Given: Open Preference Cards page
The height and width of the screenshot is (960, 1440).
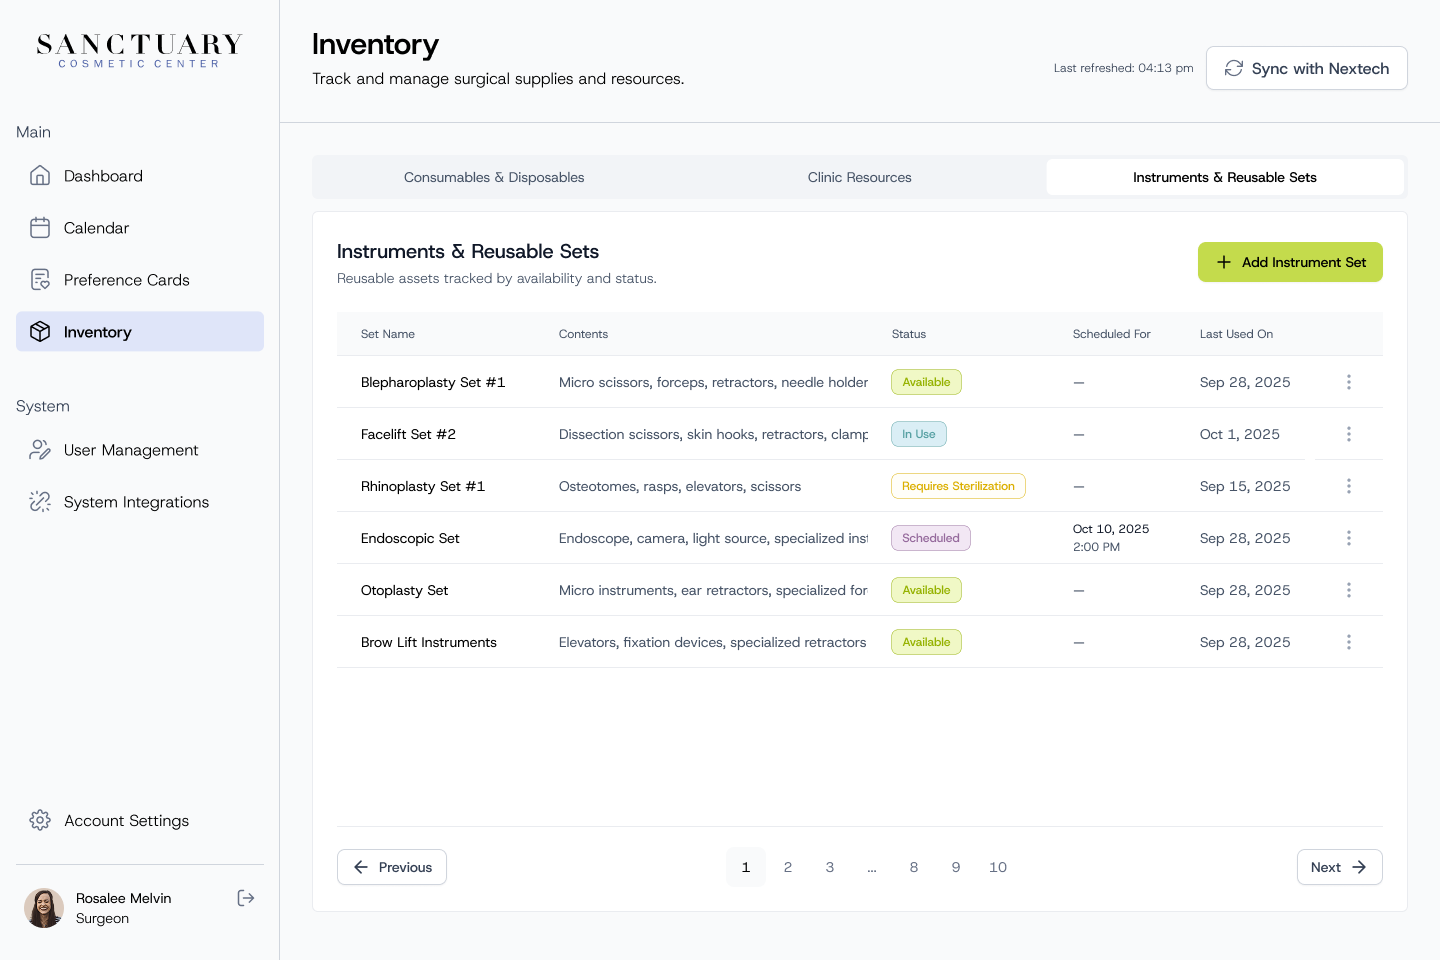Looking at the screenshot, I should [140, 280].
